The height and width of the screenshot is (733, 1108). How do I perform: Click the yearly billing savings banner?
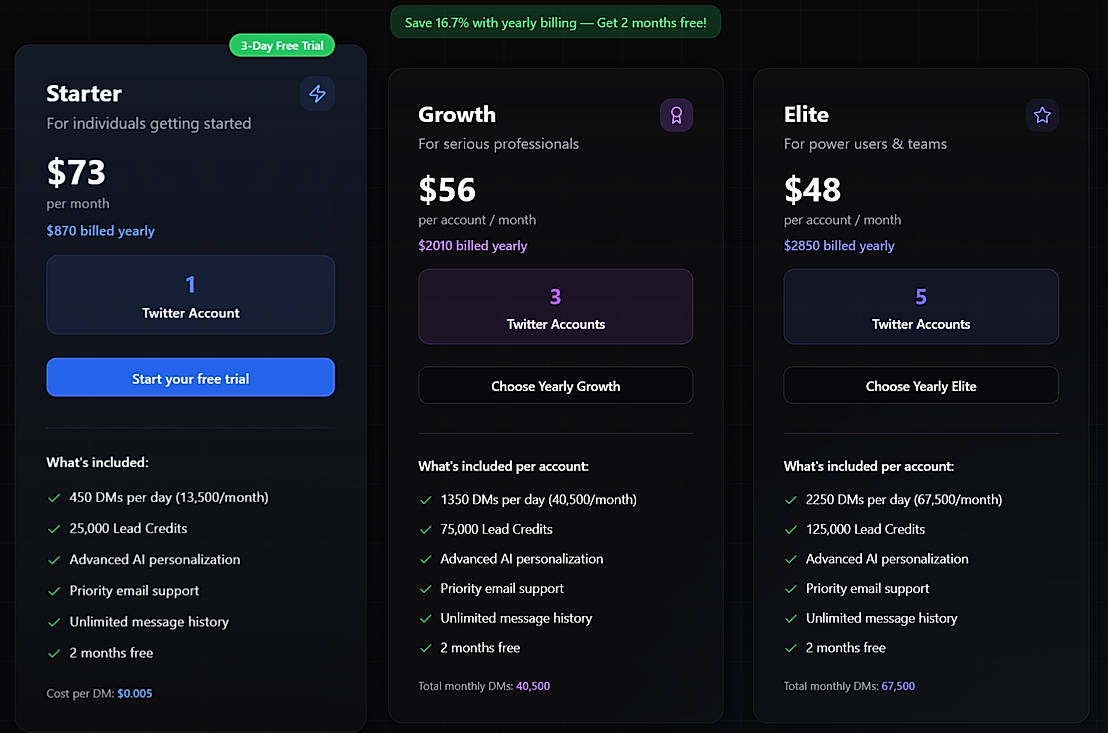coord(555,22)
